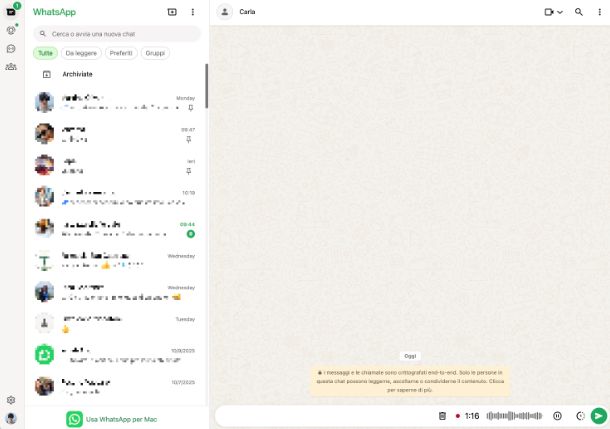Click the avatar of the Monday chat

(x=44, y=102)
